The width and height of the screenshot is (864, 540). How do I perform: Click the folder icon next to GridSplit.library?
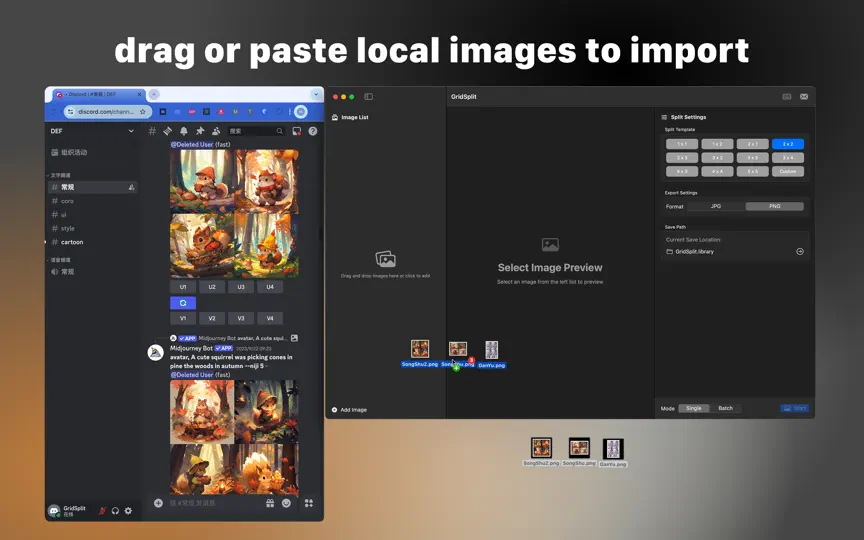[x=669, y=251]
